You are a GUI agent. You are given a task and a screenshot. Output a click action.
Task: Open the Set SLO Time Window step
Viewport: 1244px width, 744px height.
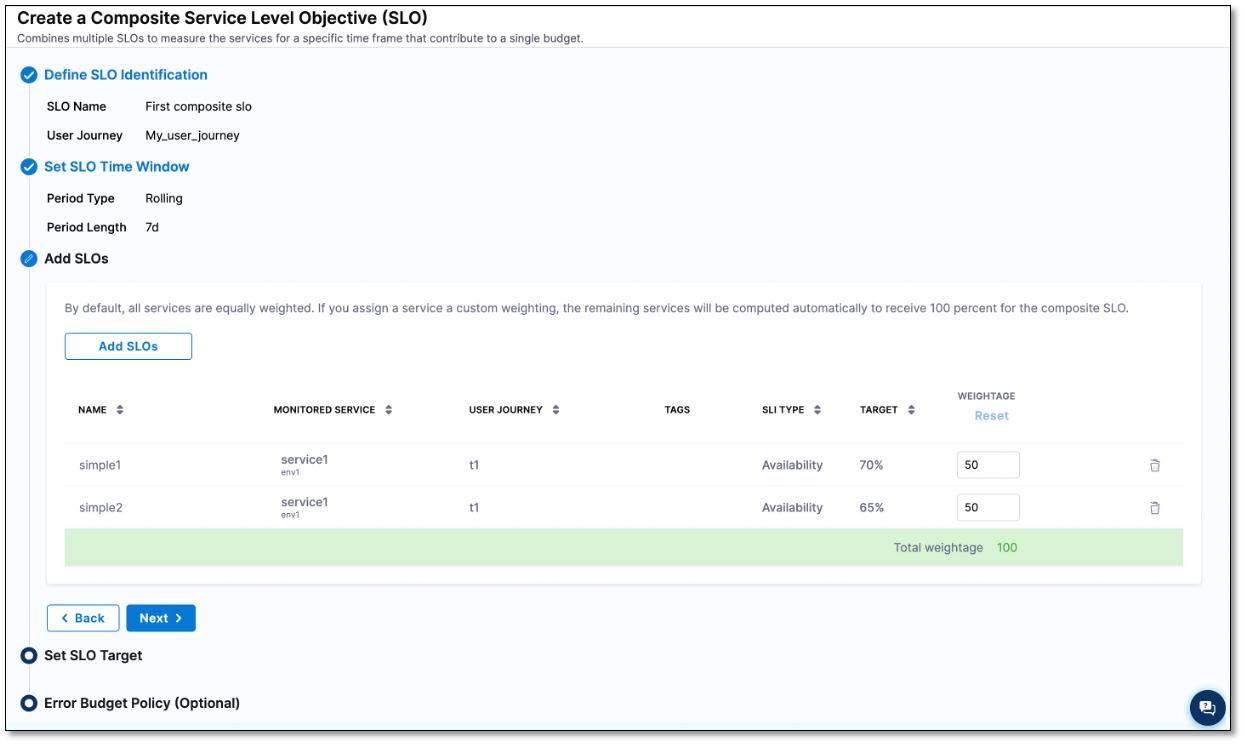tap(116, 167)
